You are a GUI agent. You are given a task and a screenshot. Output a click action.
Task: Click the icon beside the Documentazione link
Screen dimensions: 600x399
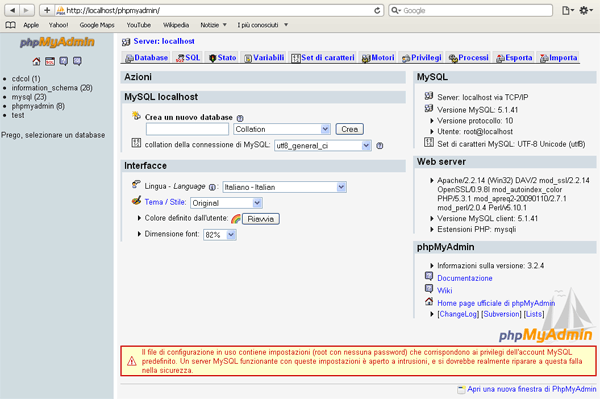click(429, 276)
